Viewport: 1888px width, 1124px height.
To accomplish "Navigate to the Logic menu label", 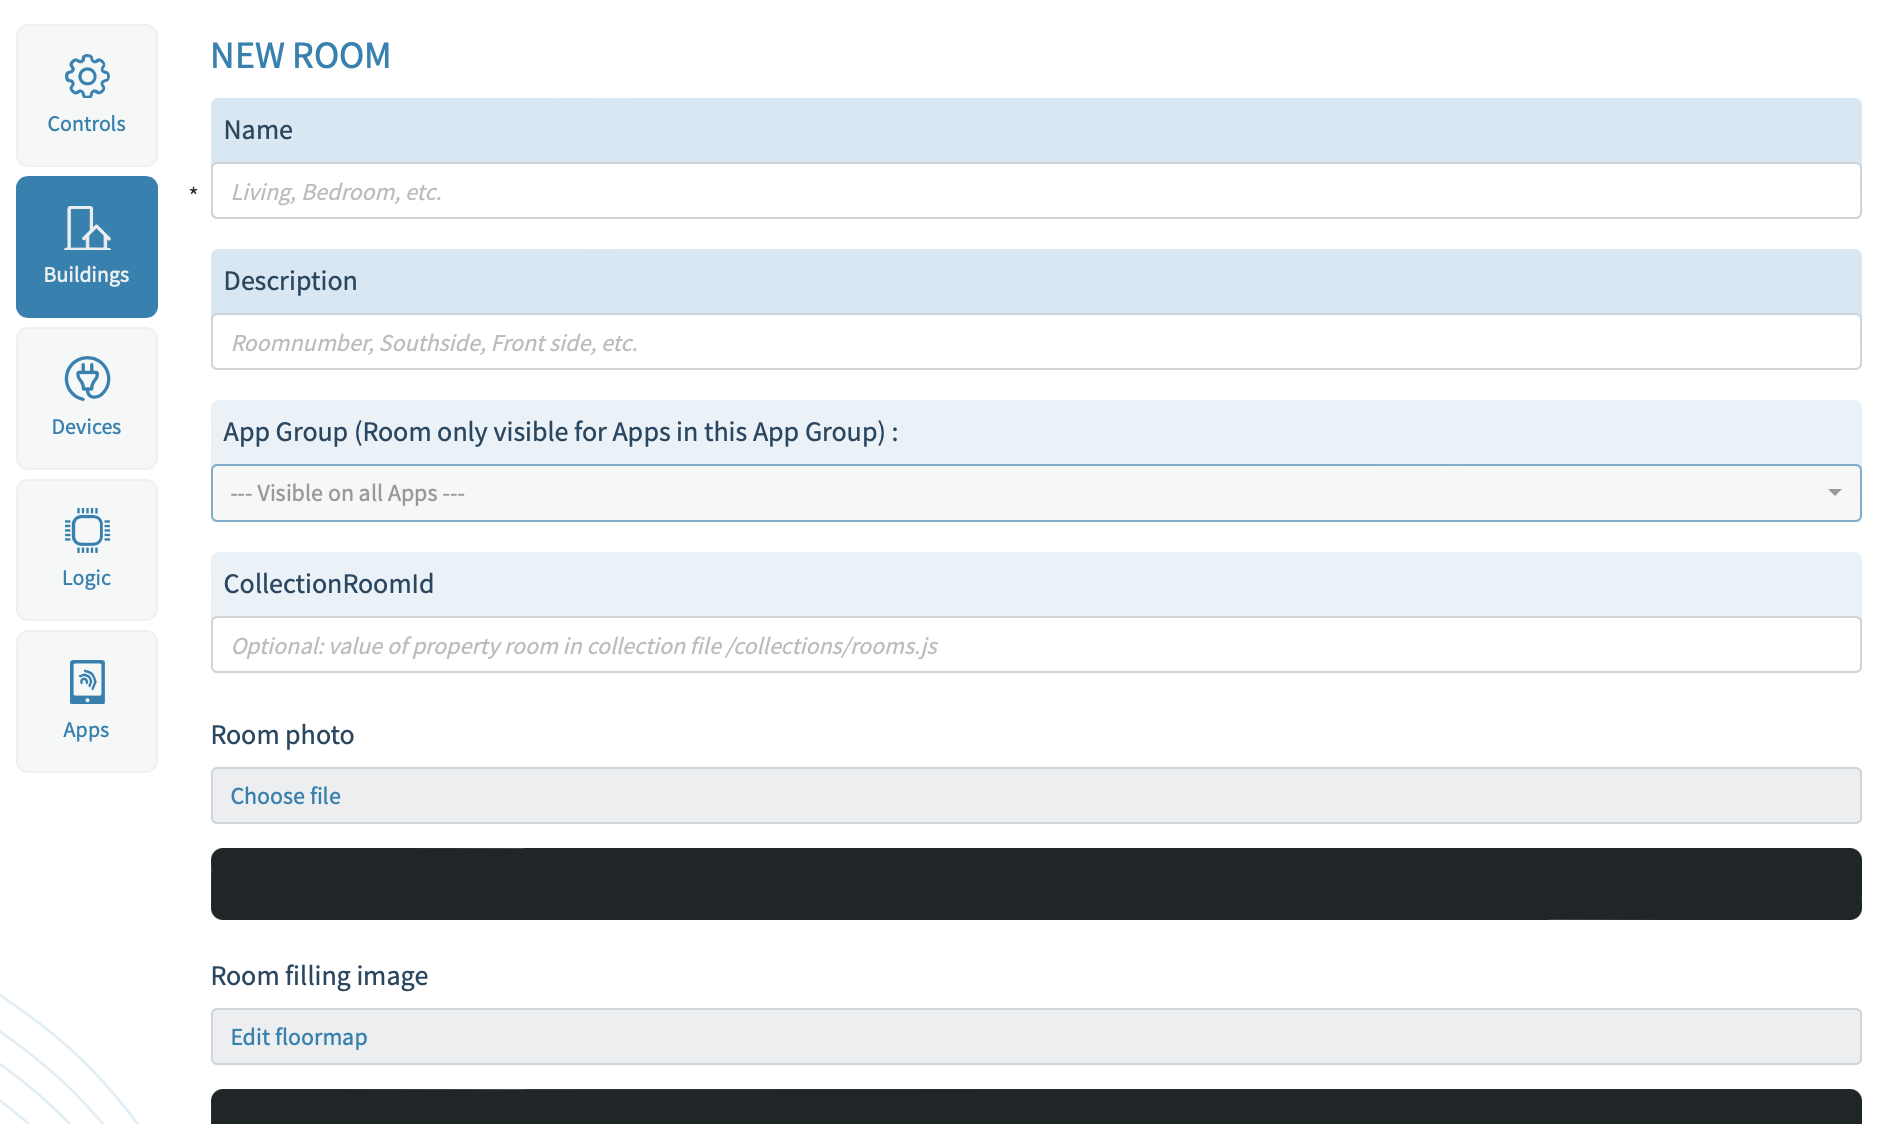I will [87, 578].
